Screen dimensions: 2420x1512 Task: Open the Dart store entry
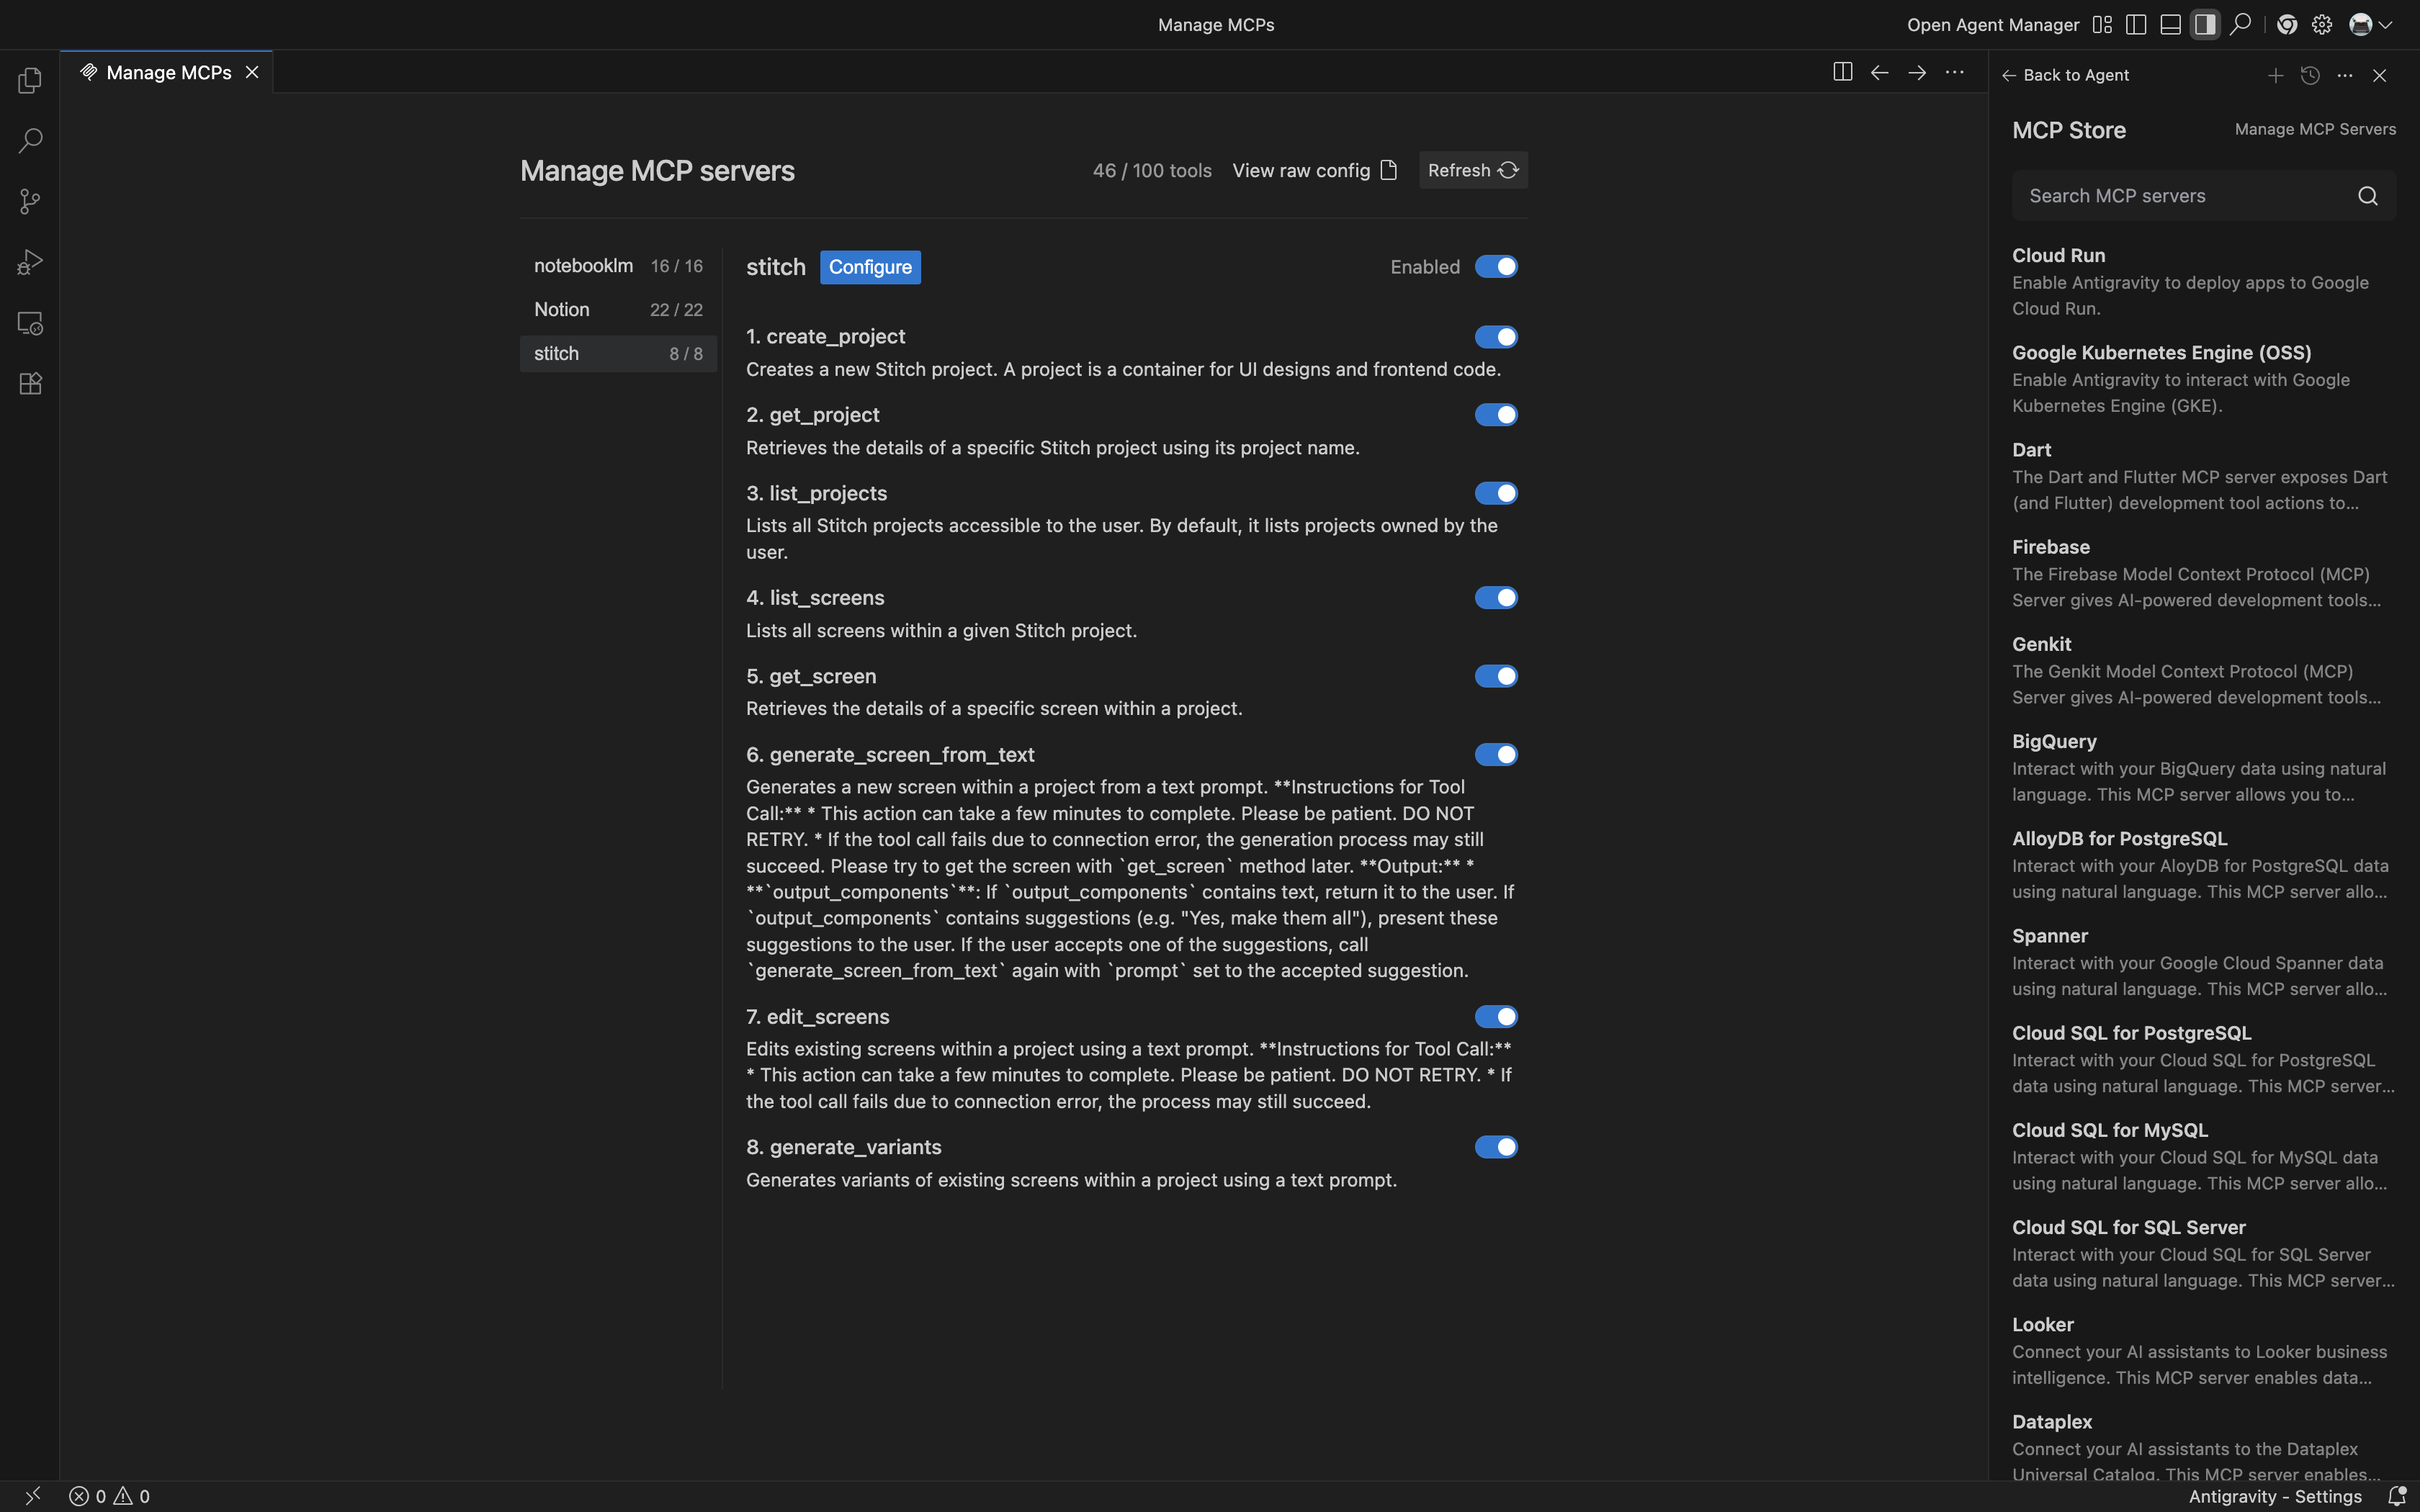[x=2204, y=476]
